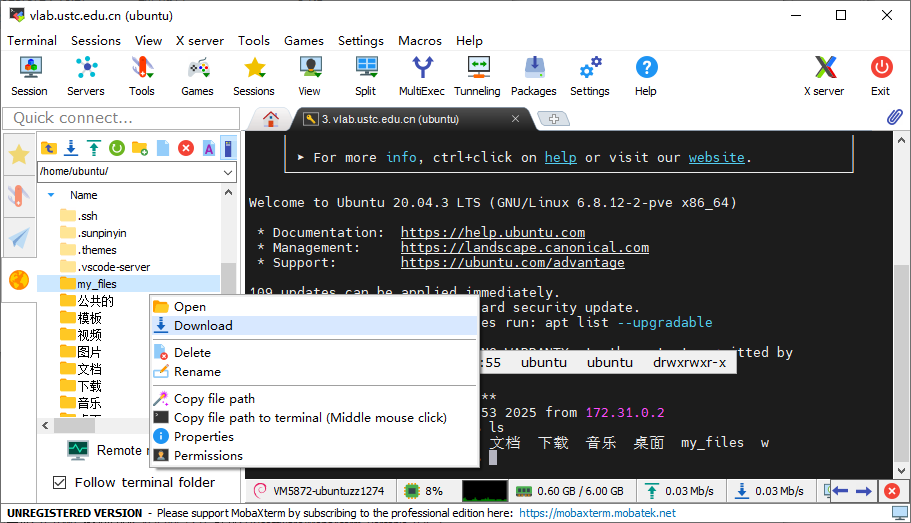Collapse the Name column tree arrow
911x523 pixels.
tap(51, 195)
